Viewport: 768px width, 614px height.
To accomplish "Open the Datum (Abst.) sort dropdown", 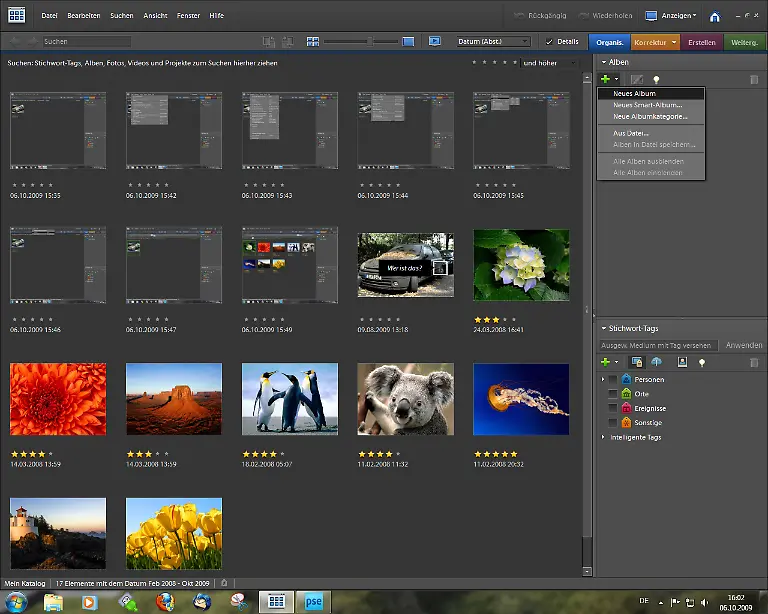I will [x=493, y=42].
